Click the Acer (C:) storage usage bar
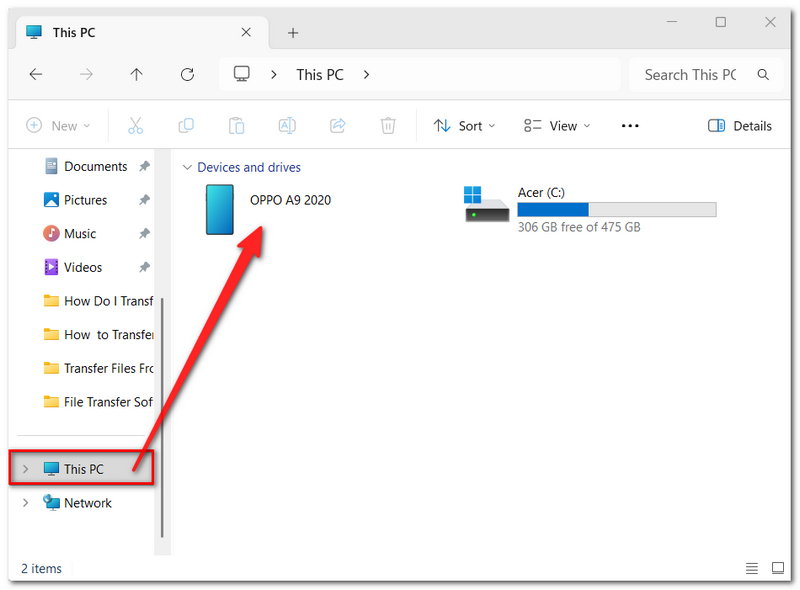Image resolution: width=800 pixels, height=590 pixels. click(x=616, y=210)
